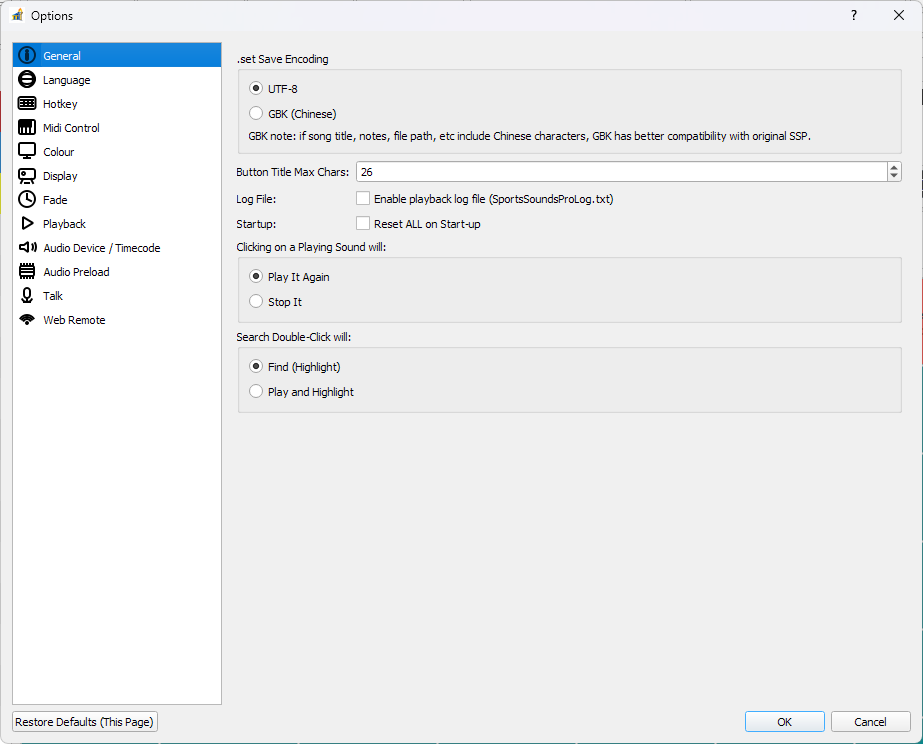Viewport: 923px width, 744px height.
Task: Click the OK button
Action: [x=784, y=721]
